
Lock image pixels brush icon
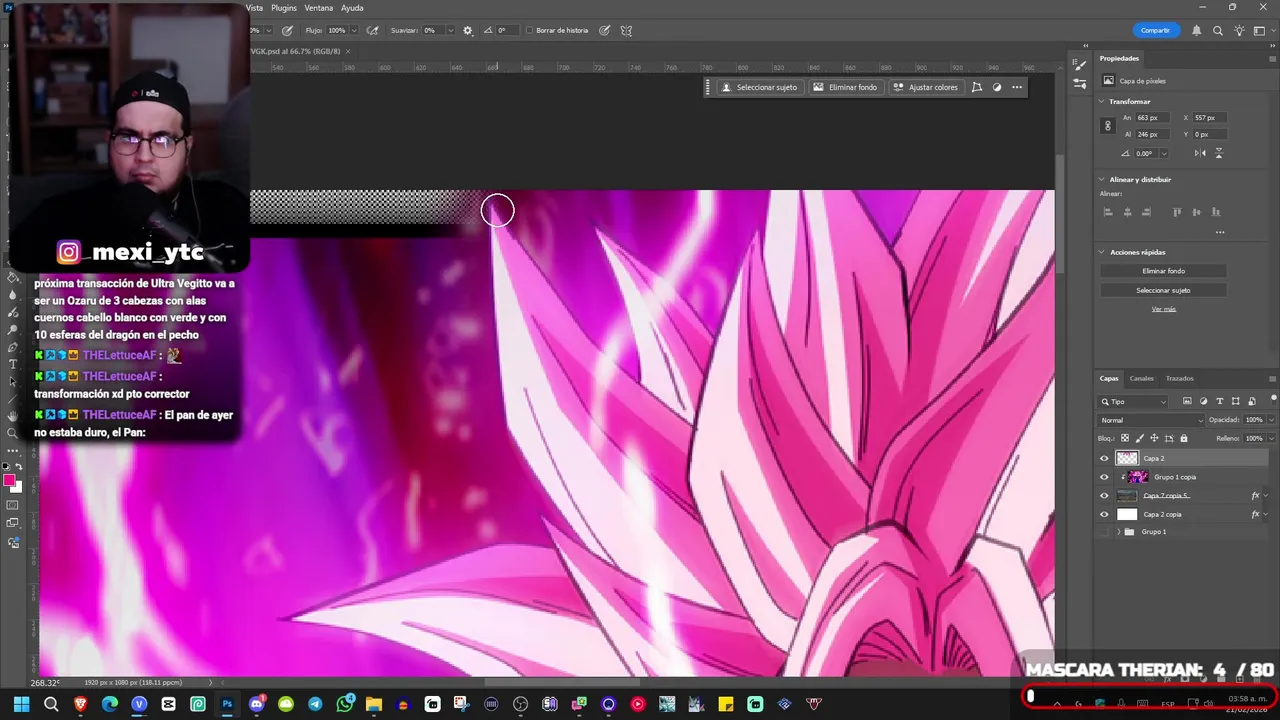click(1139, 438)
